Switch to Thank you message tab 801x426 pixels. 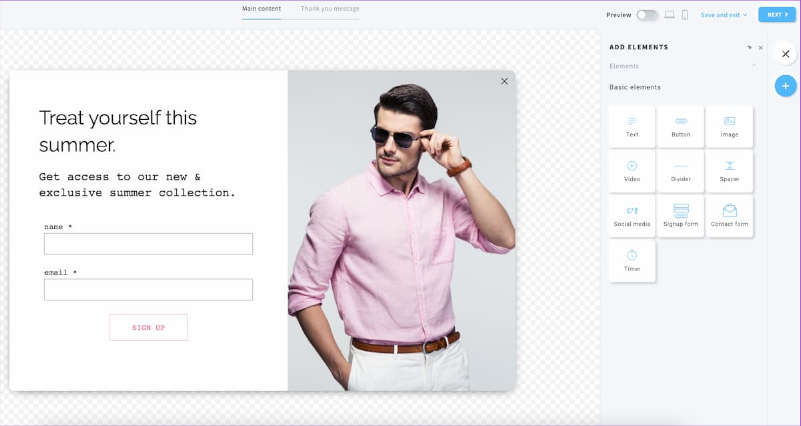[x=330, y=9]
